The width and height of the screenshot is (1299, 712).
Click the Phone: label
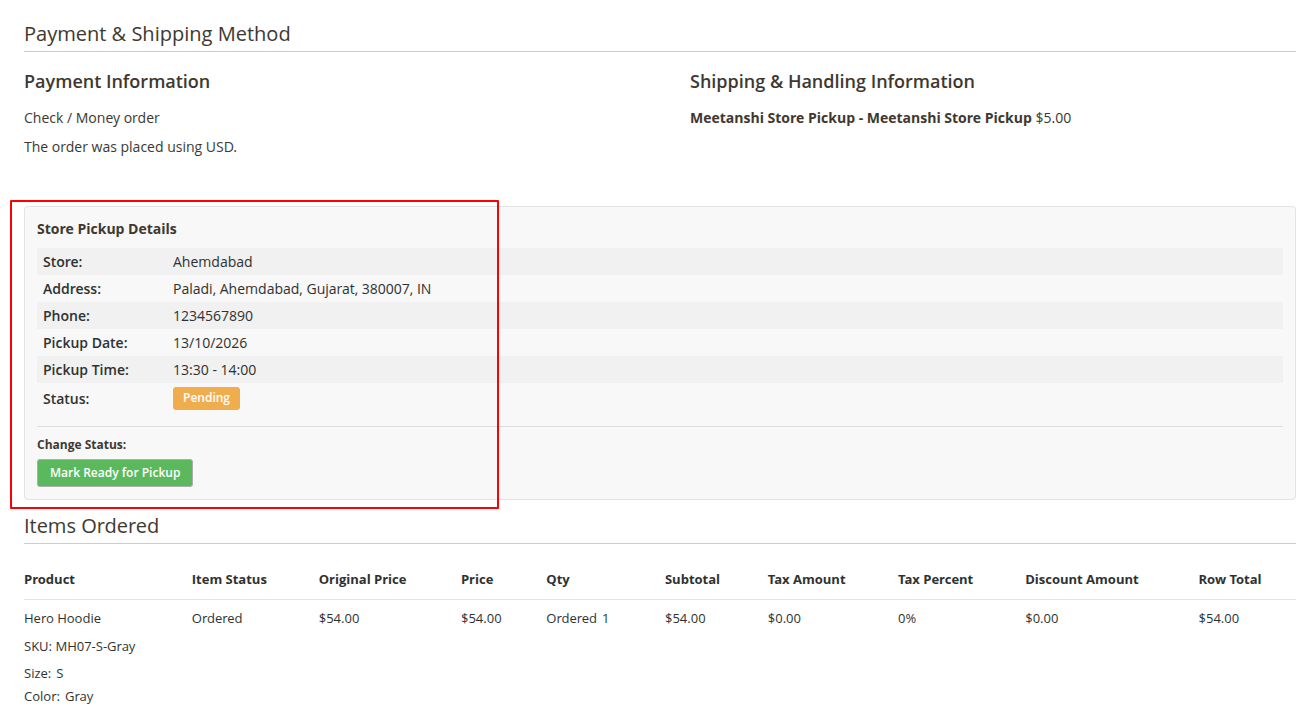pos(66,316)
